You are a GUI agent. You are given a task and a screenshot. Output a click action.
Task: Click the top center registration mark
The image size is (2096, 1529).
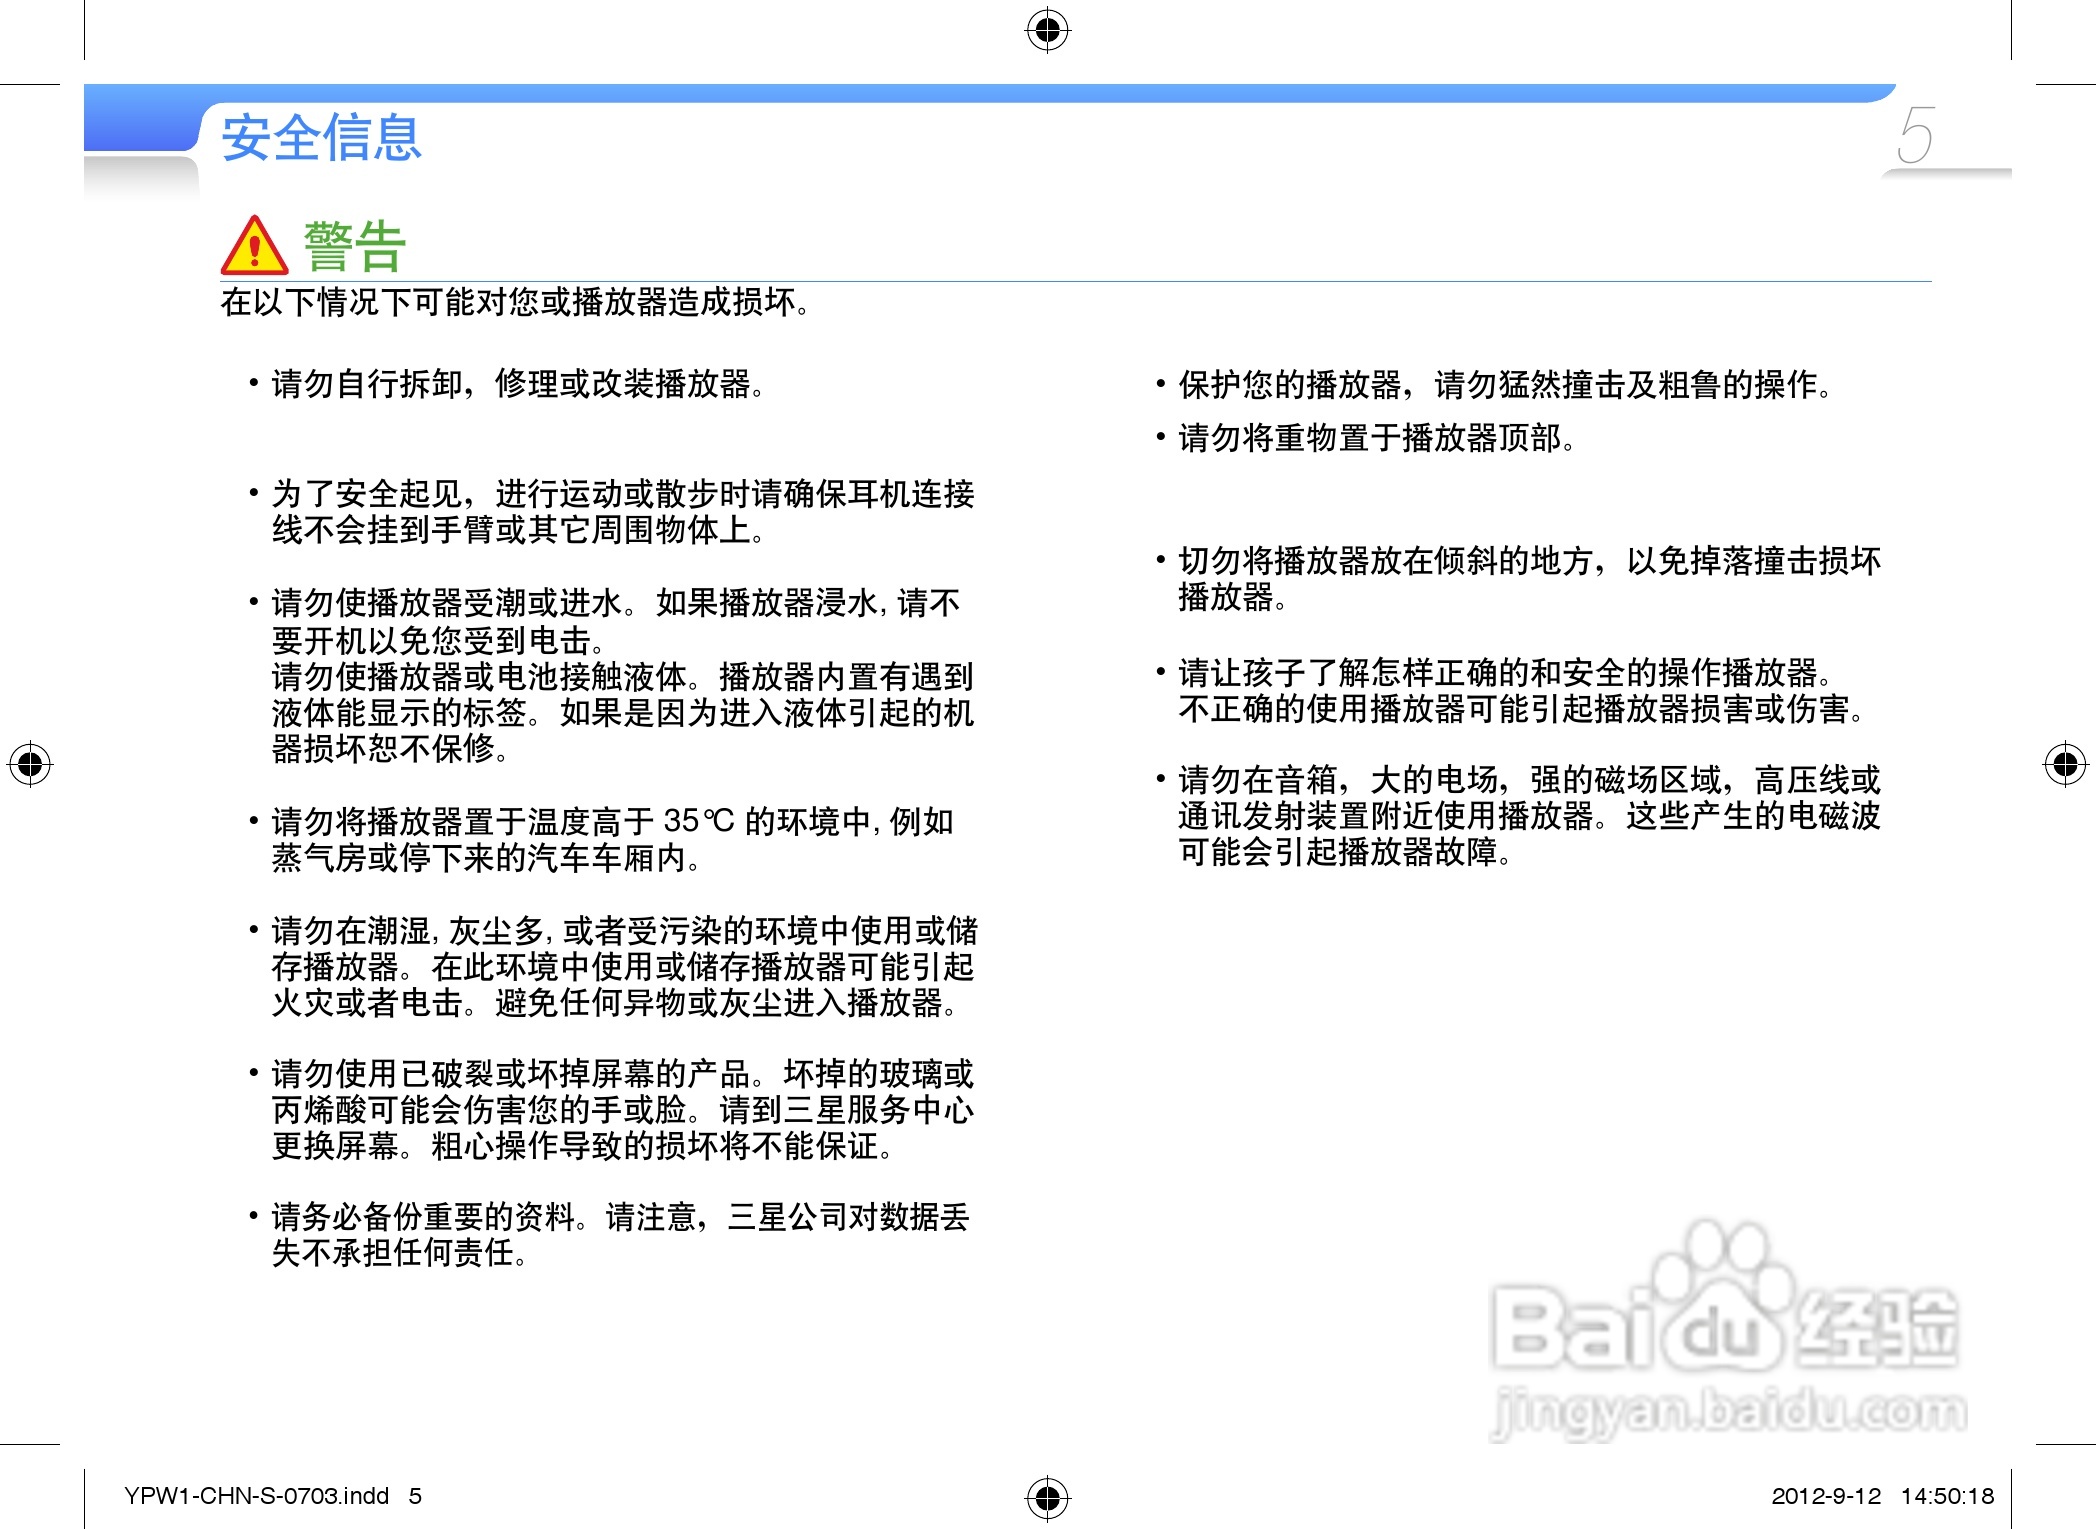tap(1047, 31)
